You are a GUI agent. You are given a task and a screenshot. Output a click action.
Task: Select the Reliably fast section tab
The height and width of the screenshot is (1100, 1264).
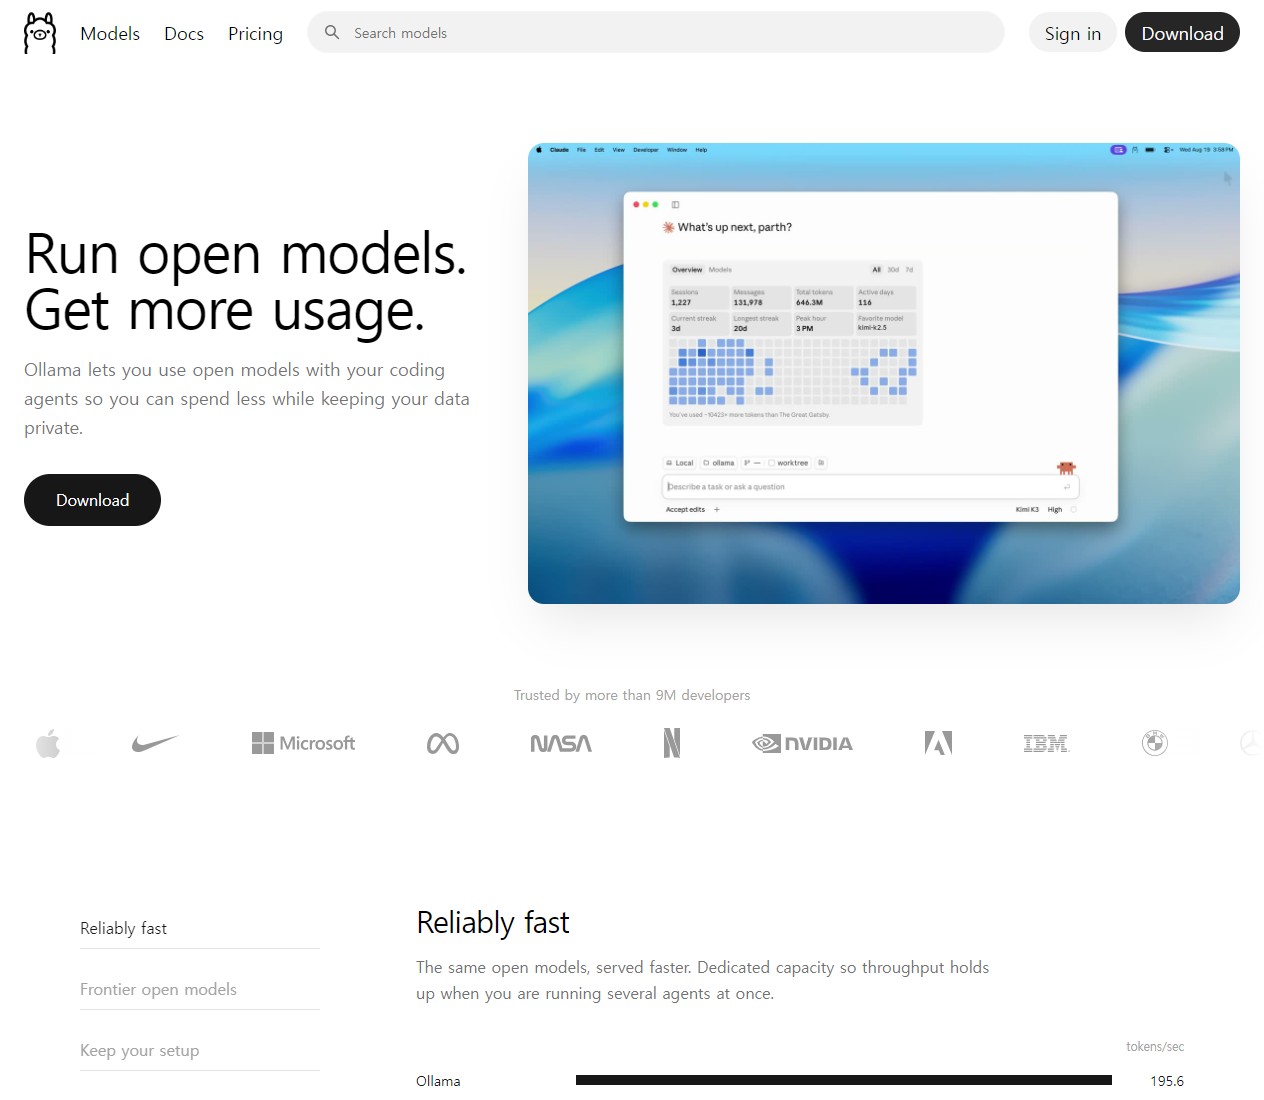coord(200,928)
